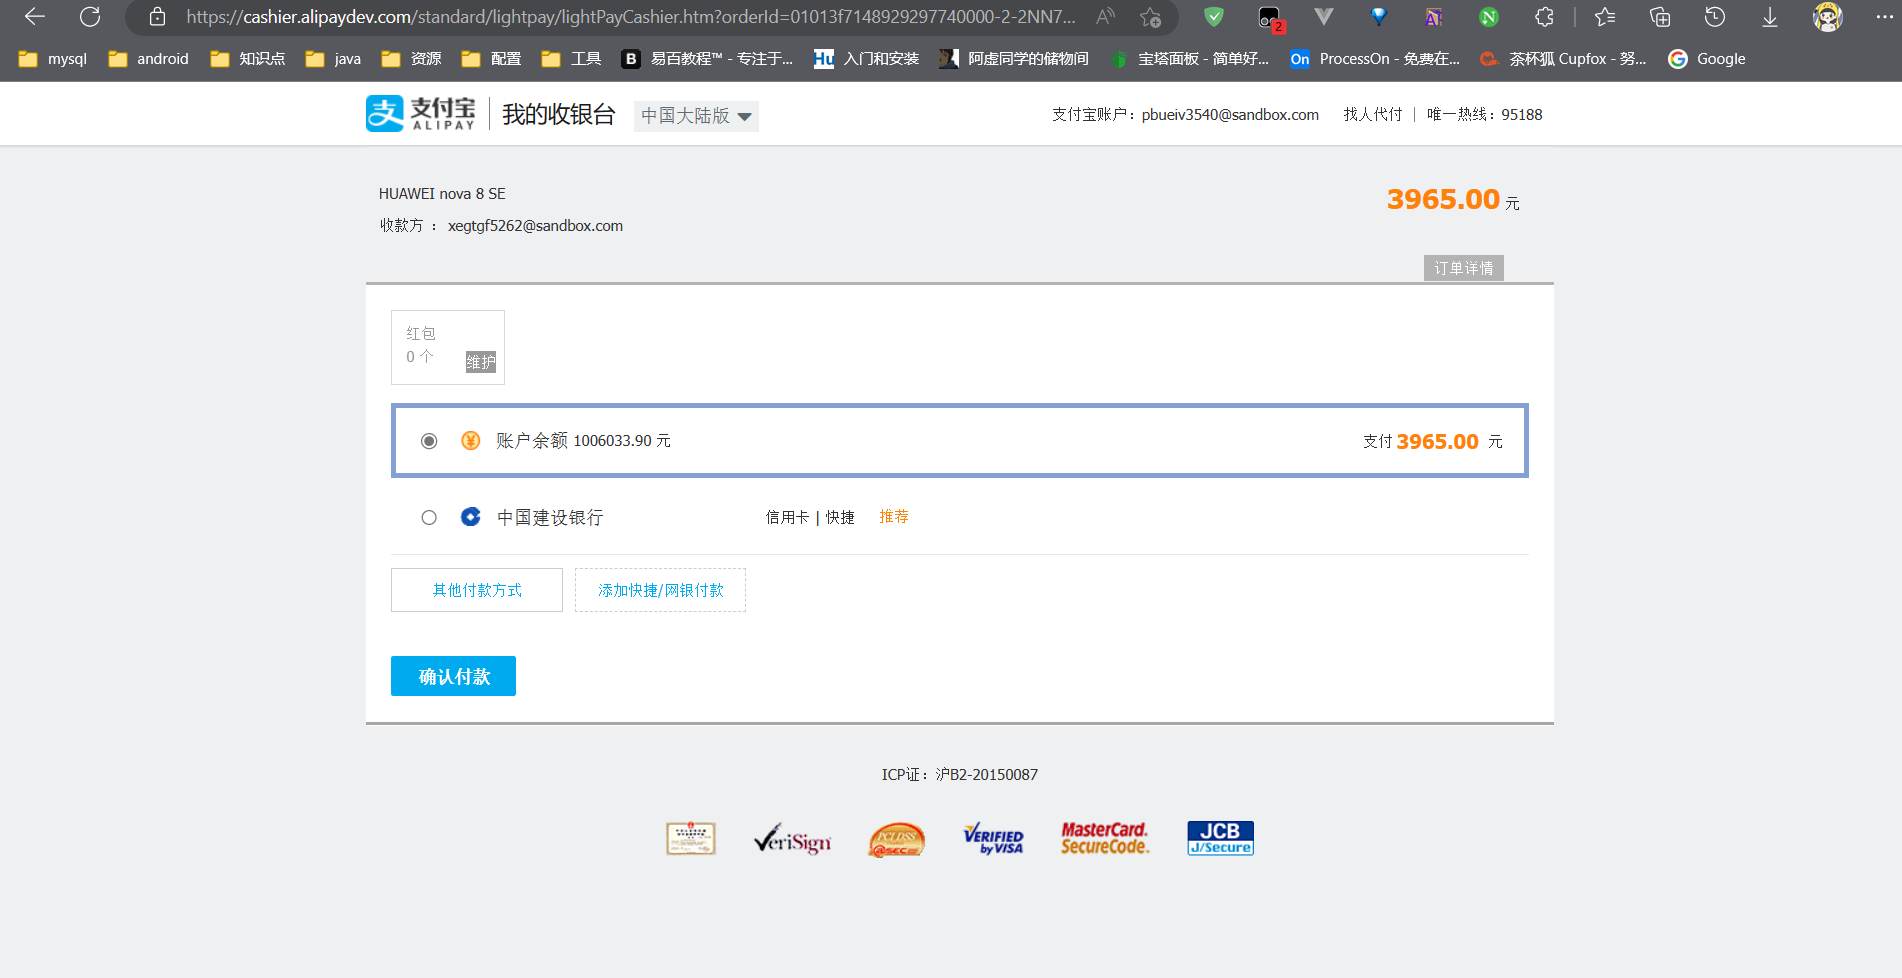This screenshot has height=978, width=1902.
Task: Reload the current page
Action: click(90, 17)
